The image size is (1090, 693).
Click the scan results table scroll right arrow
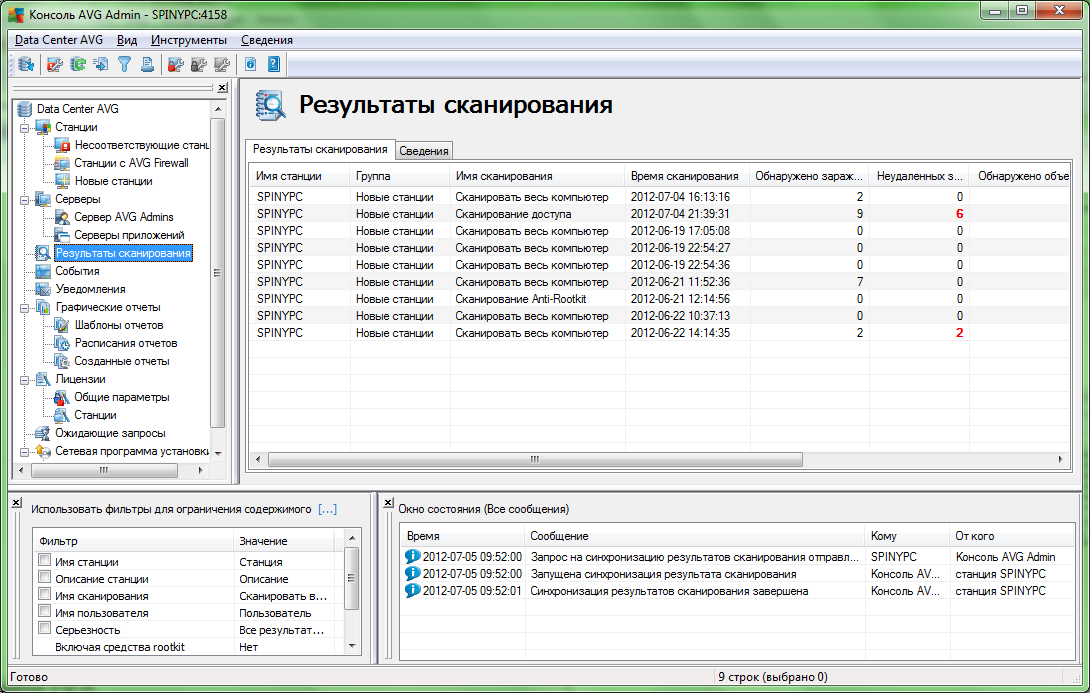[1061, 459]
